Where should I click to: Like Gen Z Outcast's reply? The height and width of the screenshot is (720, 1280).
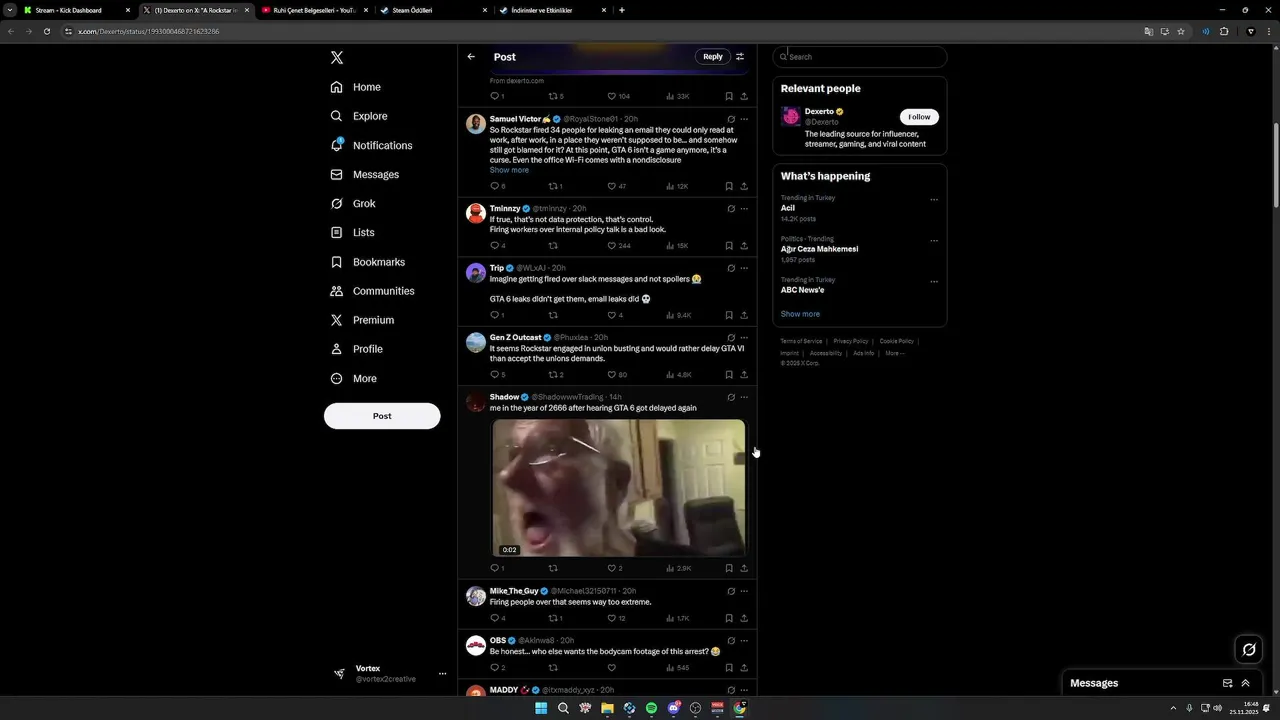click(612, 375)
